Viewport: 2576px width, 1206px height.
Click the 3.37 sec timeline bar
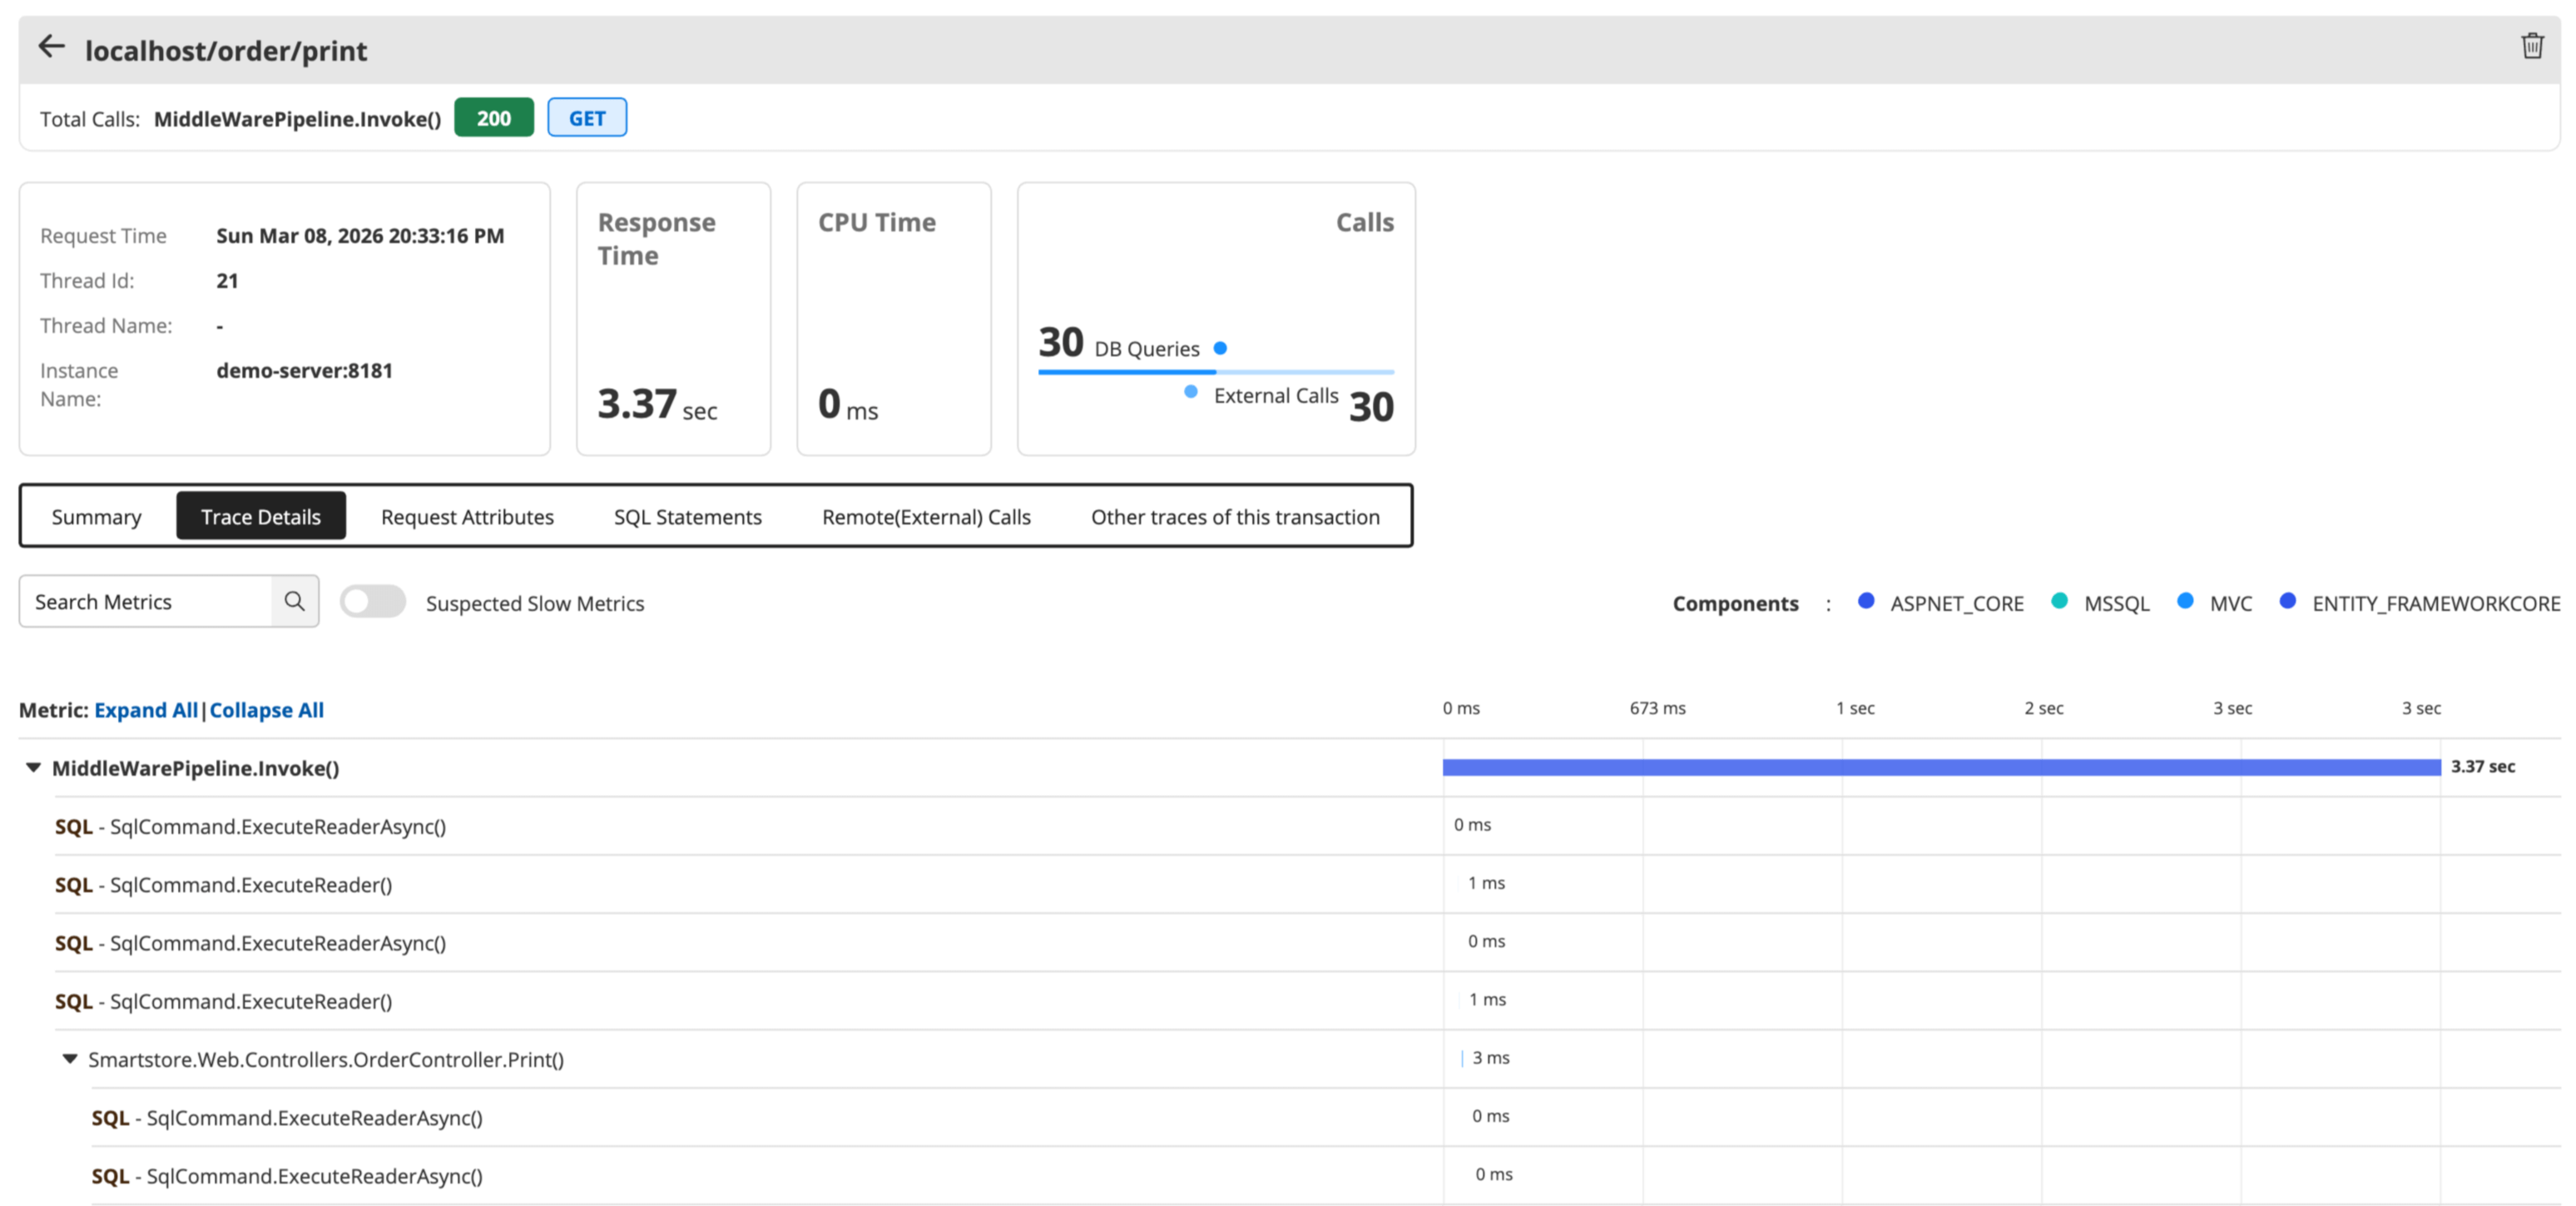click(1940, 767)
